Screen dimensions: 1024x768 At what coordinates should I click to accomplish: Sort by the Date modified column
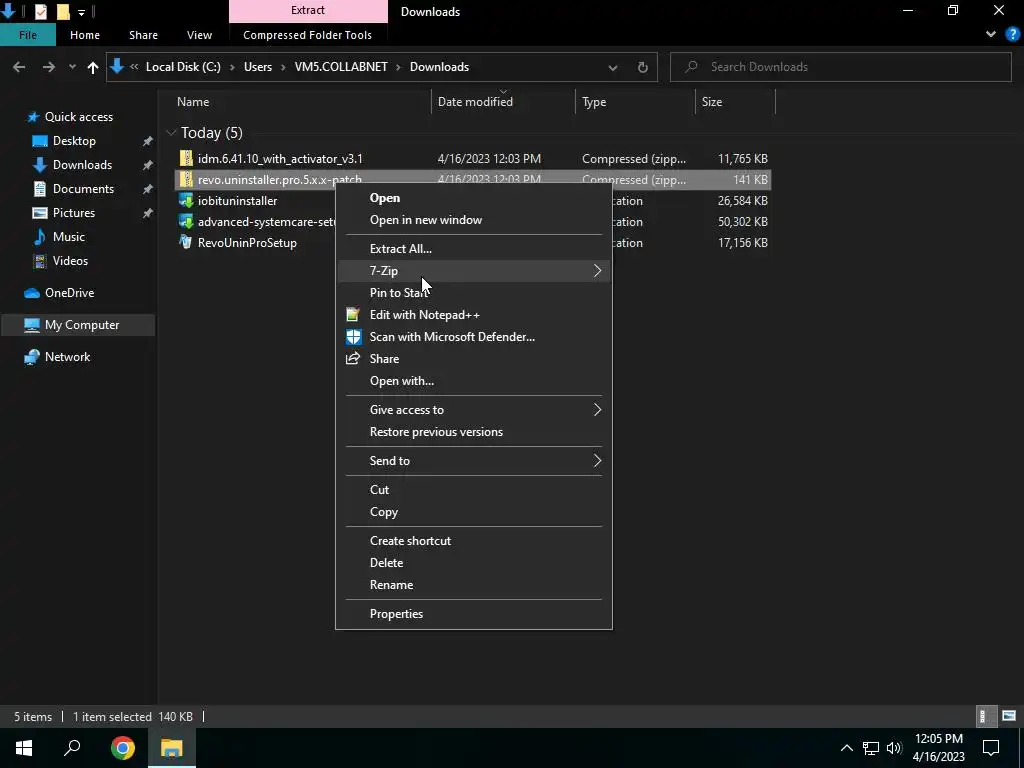coord(475,102)
